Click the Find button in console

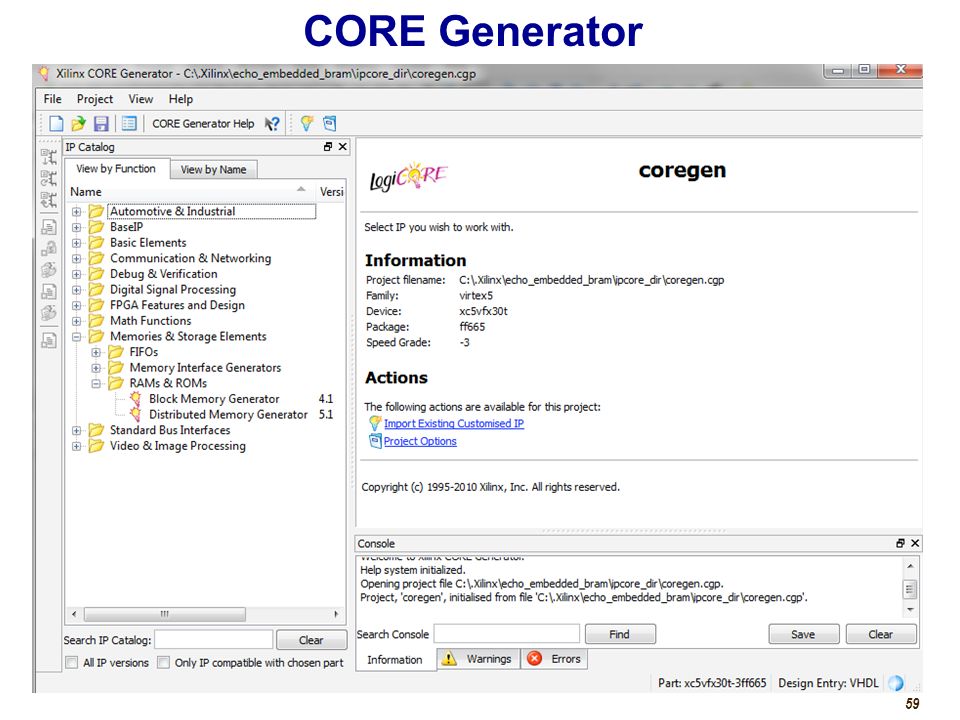(620, 634)
